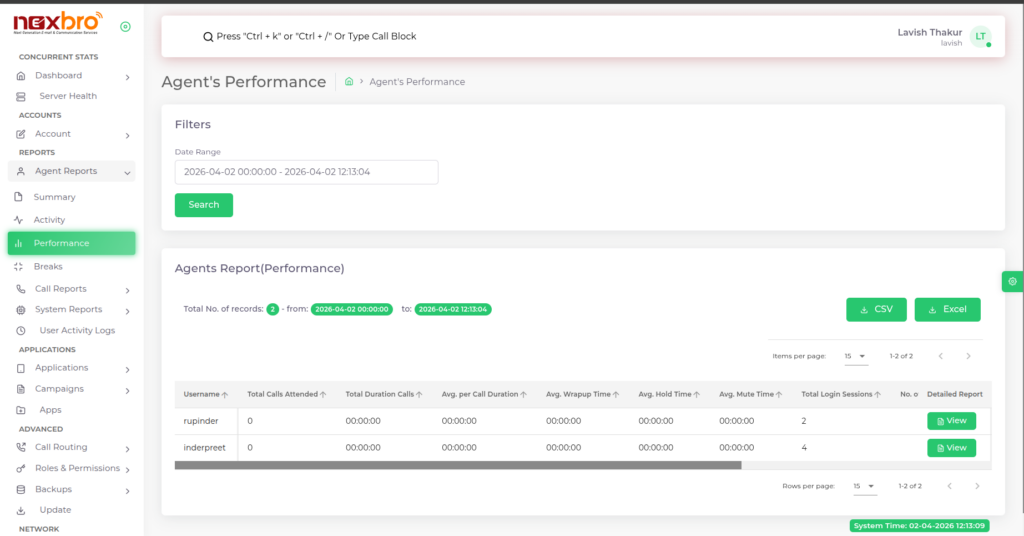Screen dimensions: 1024x536
Task: Click the User Activity Logs clock icon
Action: [20, 330]
